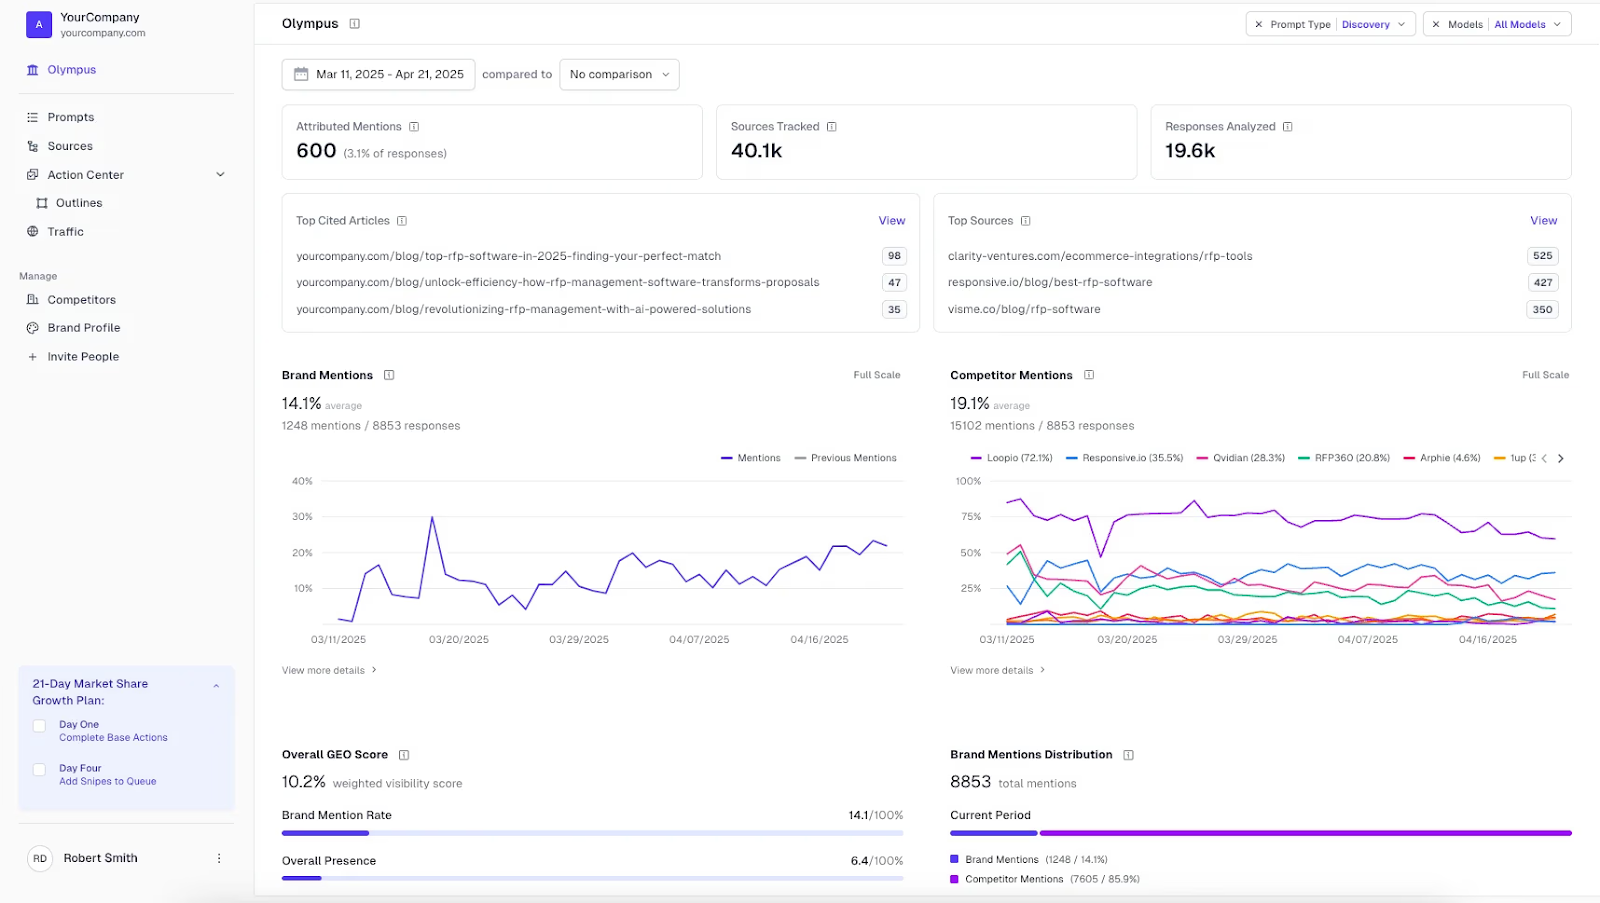The height and width of the screenshot is (903, 1600).
Task: Select the Prompts icon in the sidebar
Action: click(33, 117)
